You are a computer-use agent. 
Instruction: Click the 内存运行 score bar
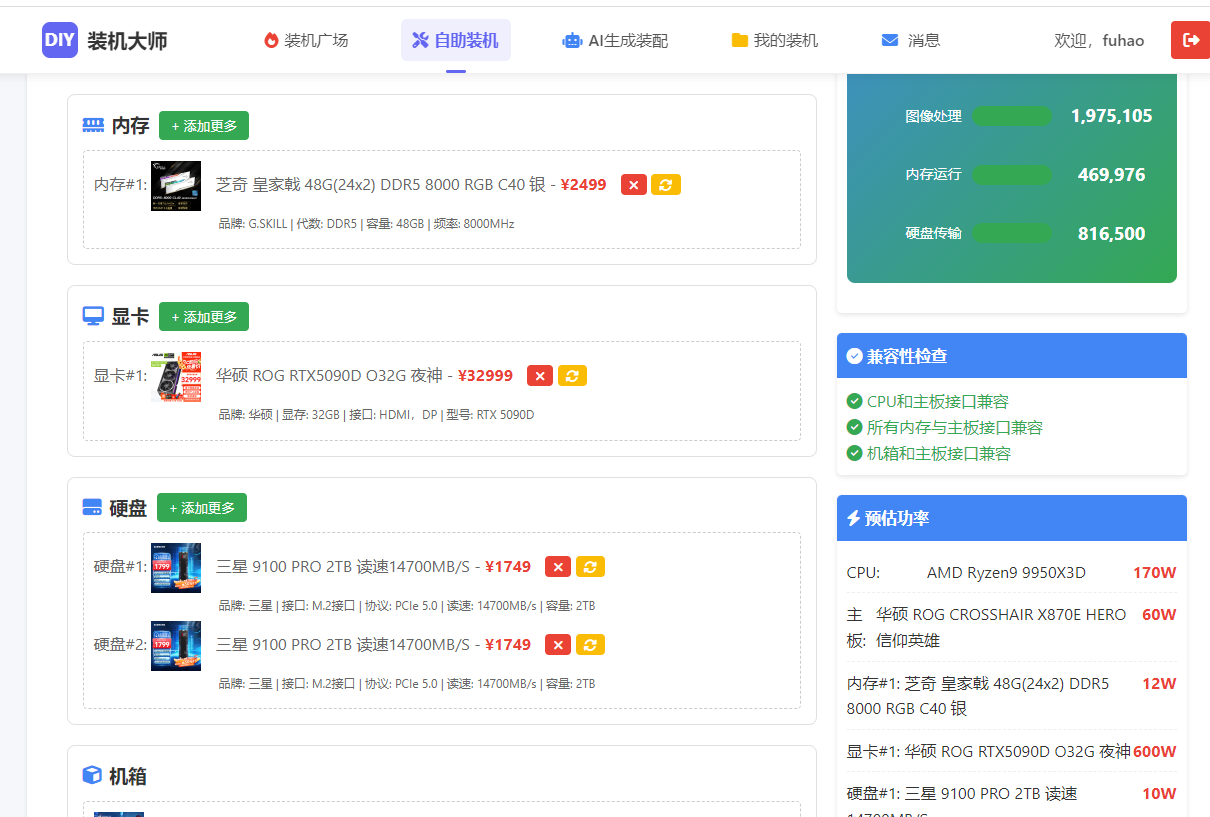point(1012,175)
